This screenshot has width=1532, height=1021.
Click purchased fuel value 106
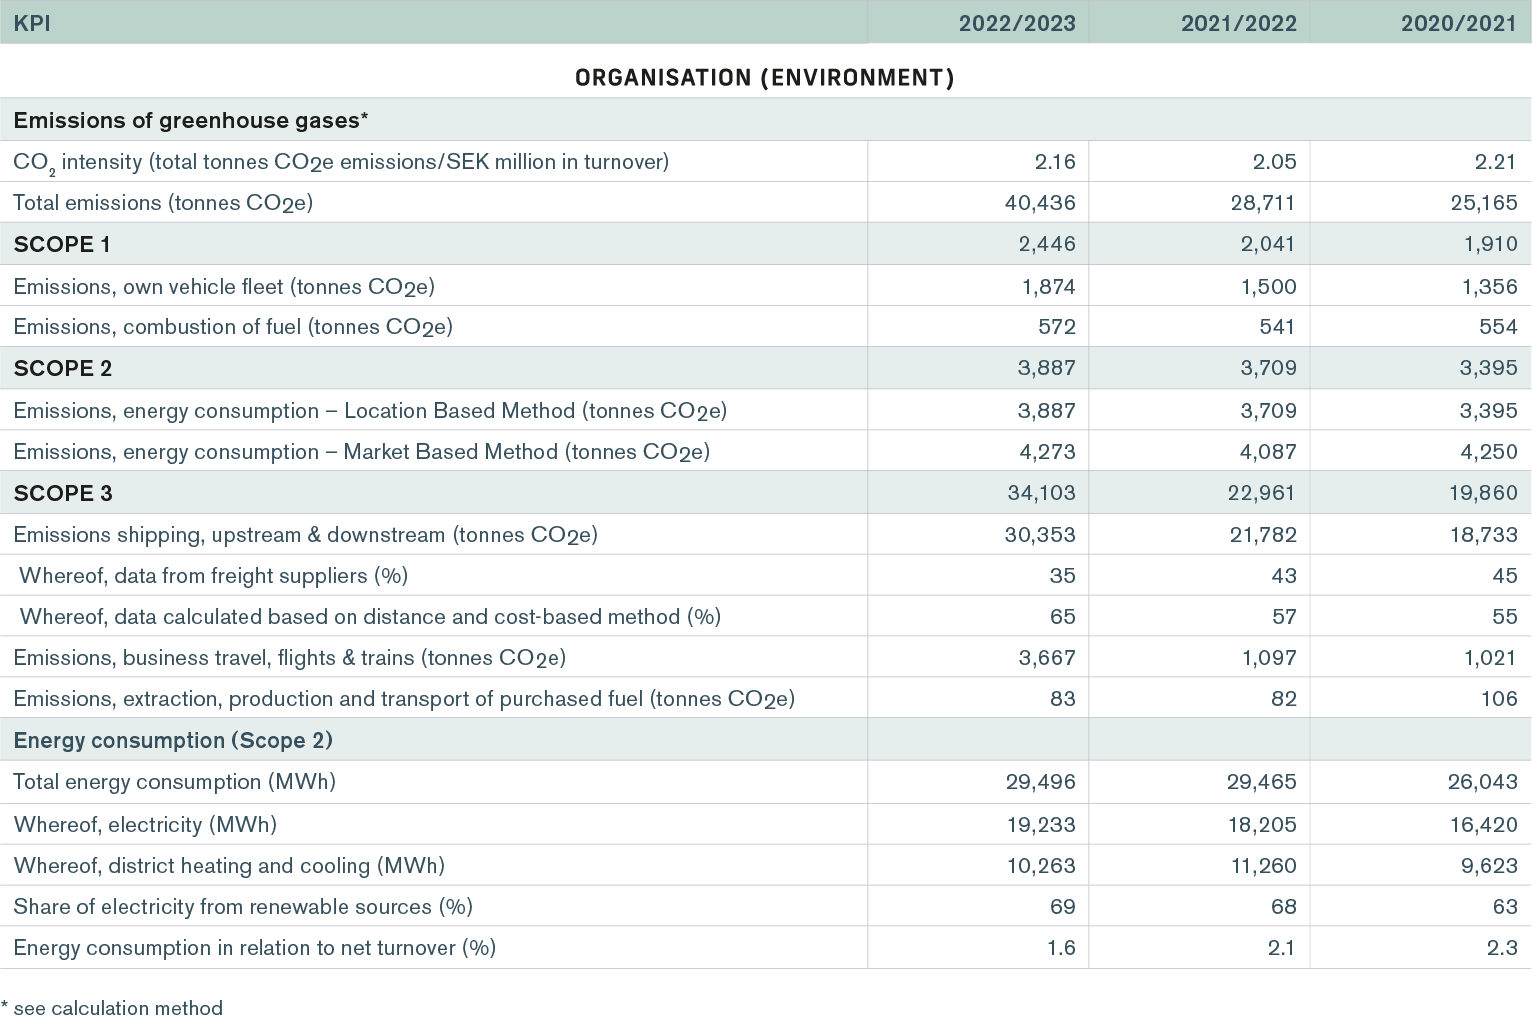click(x=1500, y=699)
